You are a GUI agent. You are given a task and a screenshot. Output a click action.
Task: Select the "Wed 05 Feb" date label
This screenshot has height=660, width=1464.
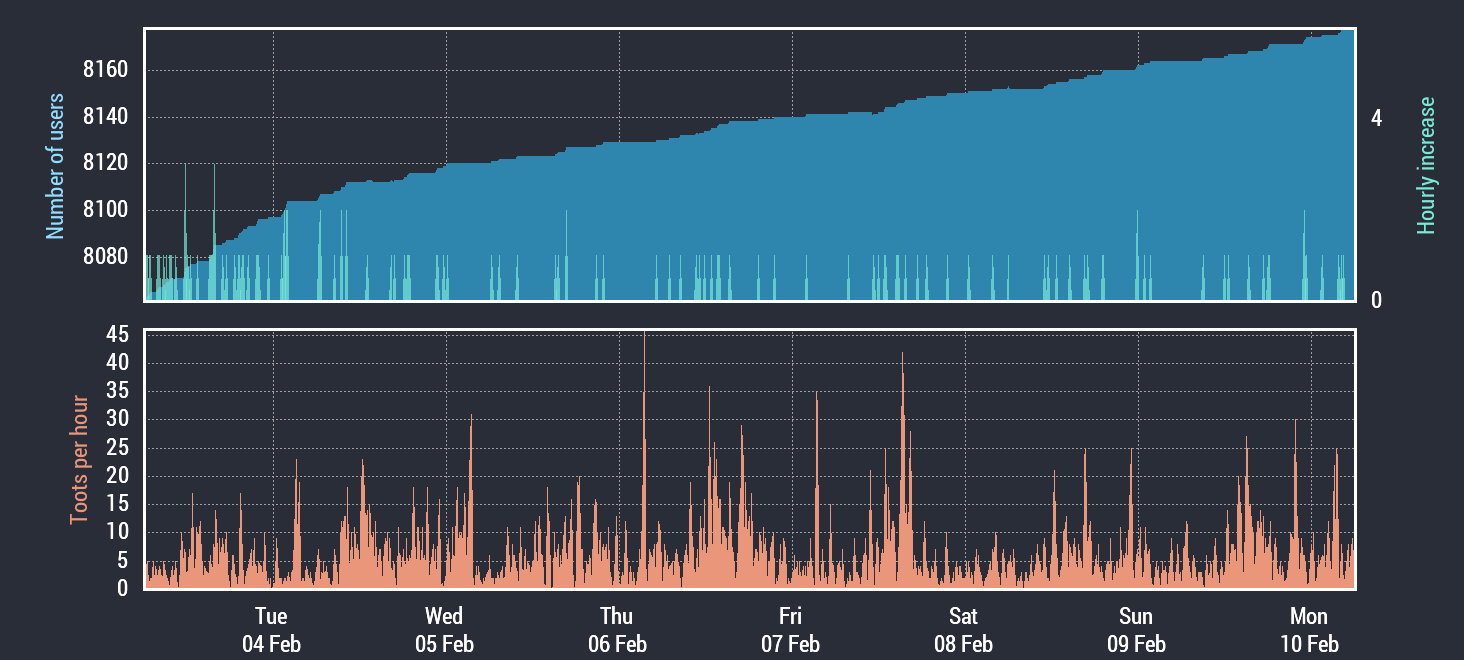click(444, 629)
